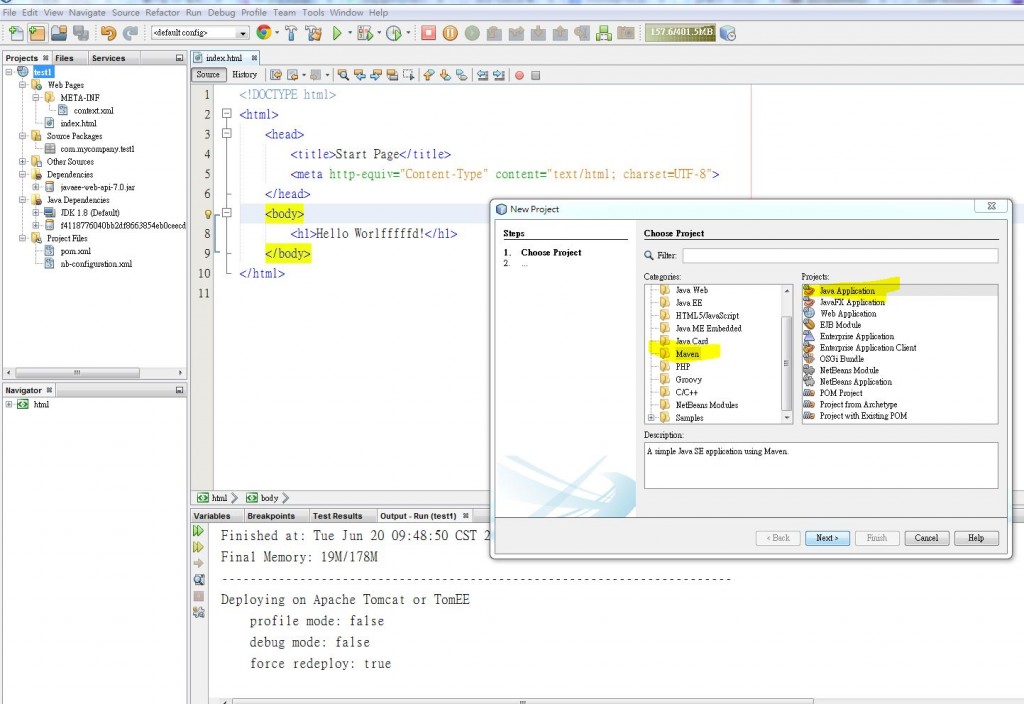Toggle the Source view button
This screenshot has width=1024, height=704.
pos(208,75)
